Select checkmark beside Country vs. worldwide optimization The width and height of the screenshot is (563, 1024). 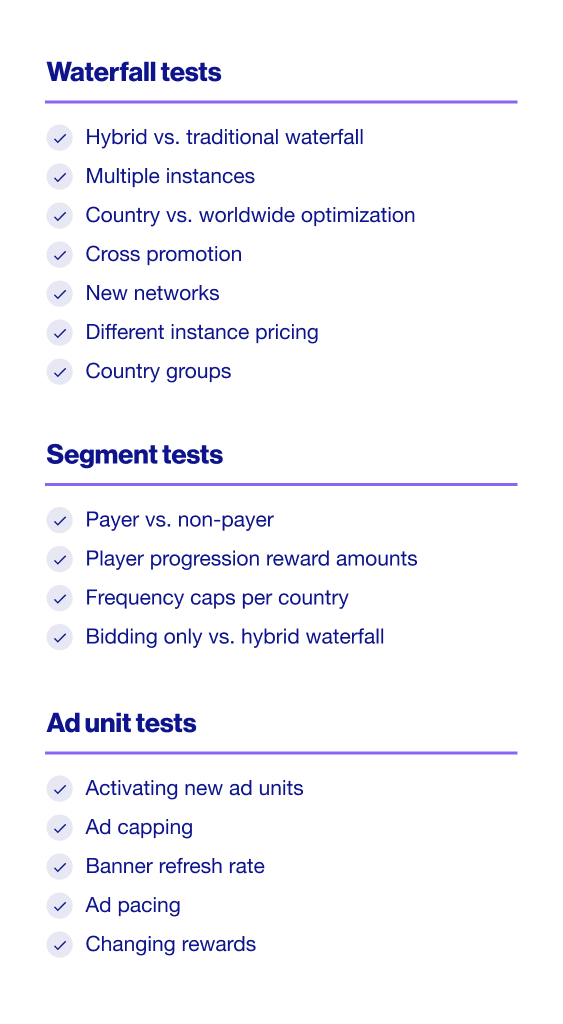[59, 216]
